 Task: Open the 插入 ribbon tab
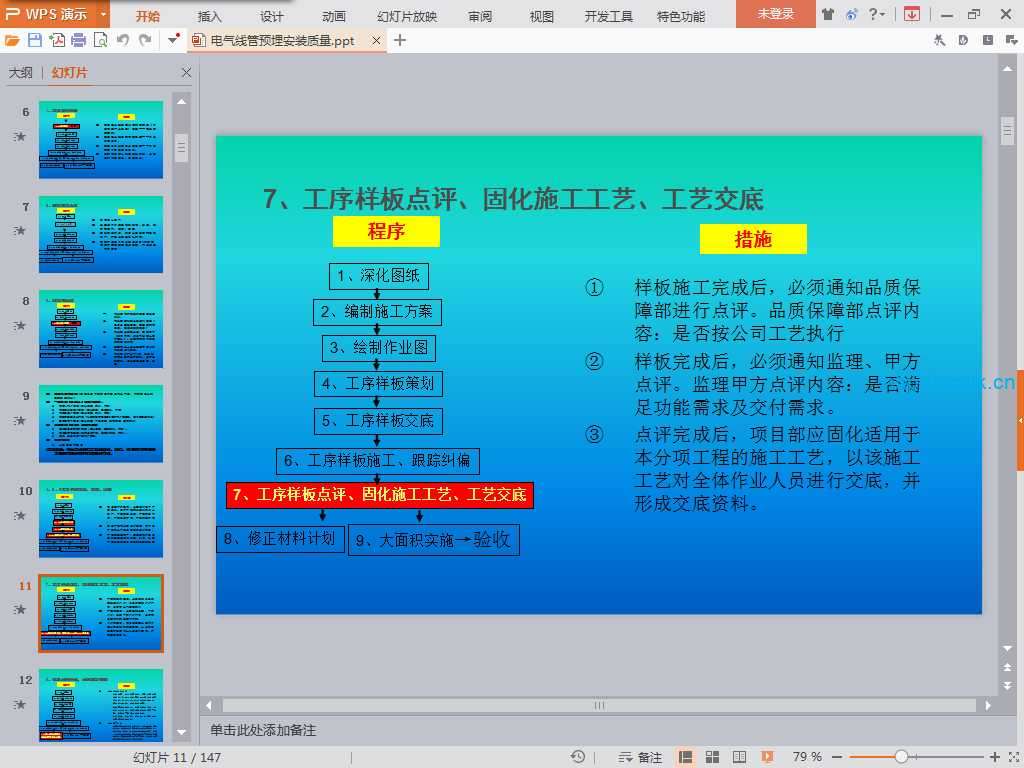210,16
